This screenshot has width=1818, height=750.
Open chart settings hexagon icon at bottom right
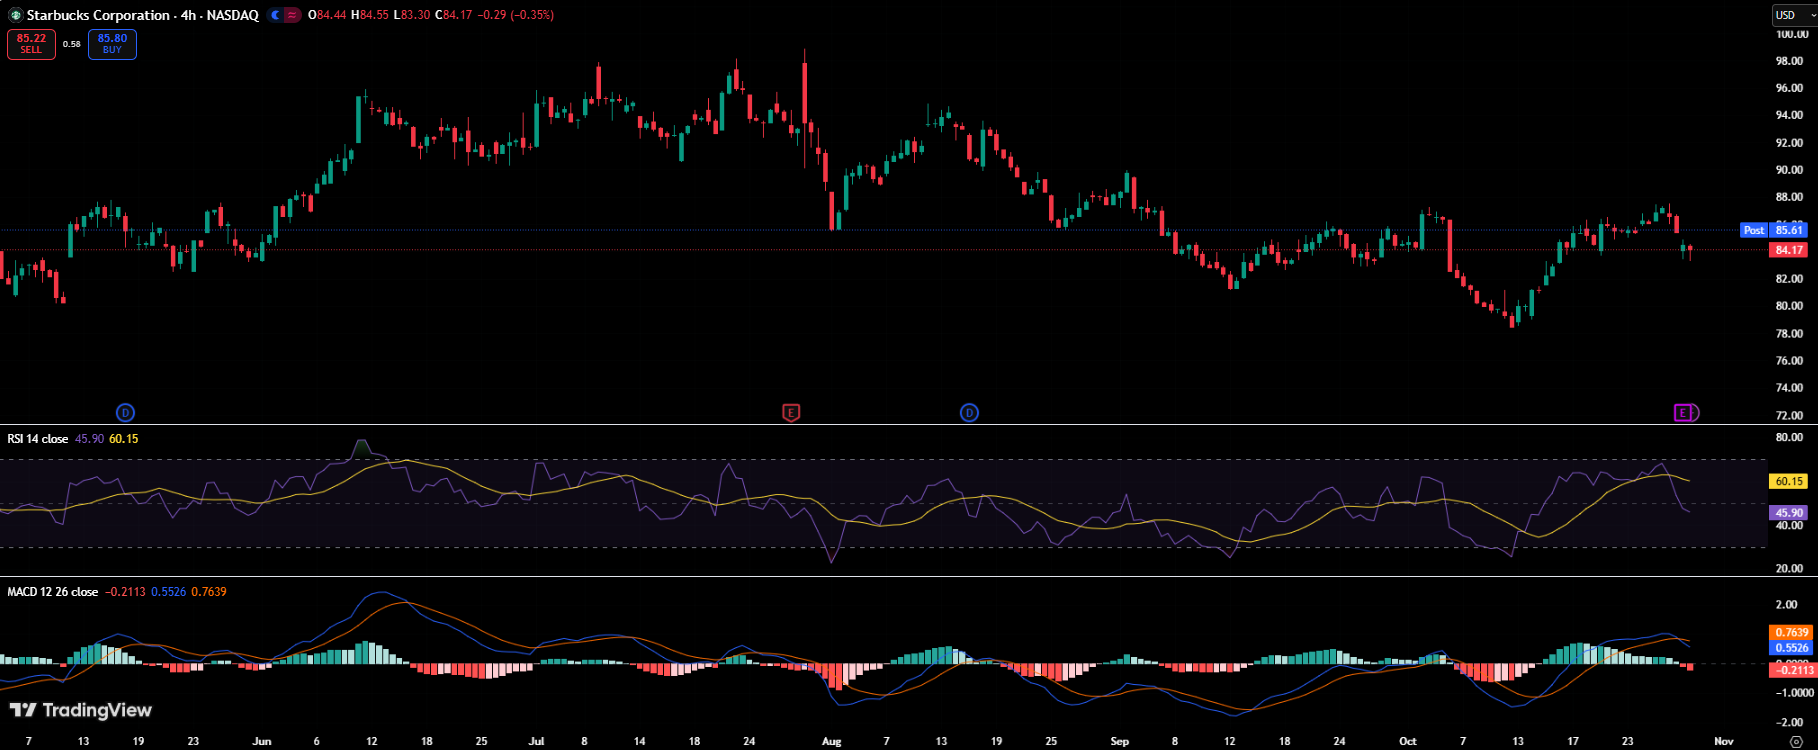pos(1796,741)
